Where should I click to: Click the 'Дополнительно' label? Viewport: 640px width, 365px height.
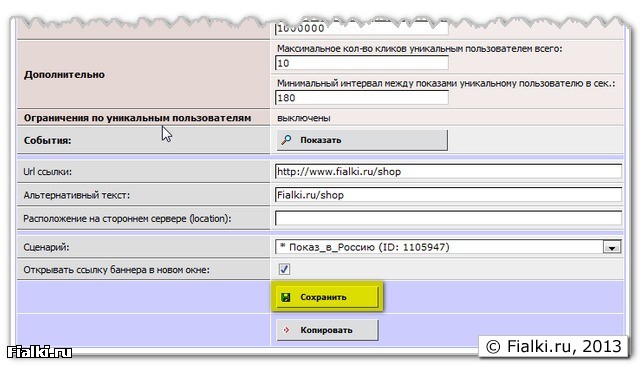click(x=64, y=75)
